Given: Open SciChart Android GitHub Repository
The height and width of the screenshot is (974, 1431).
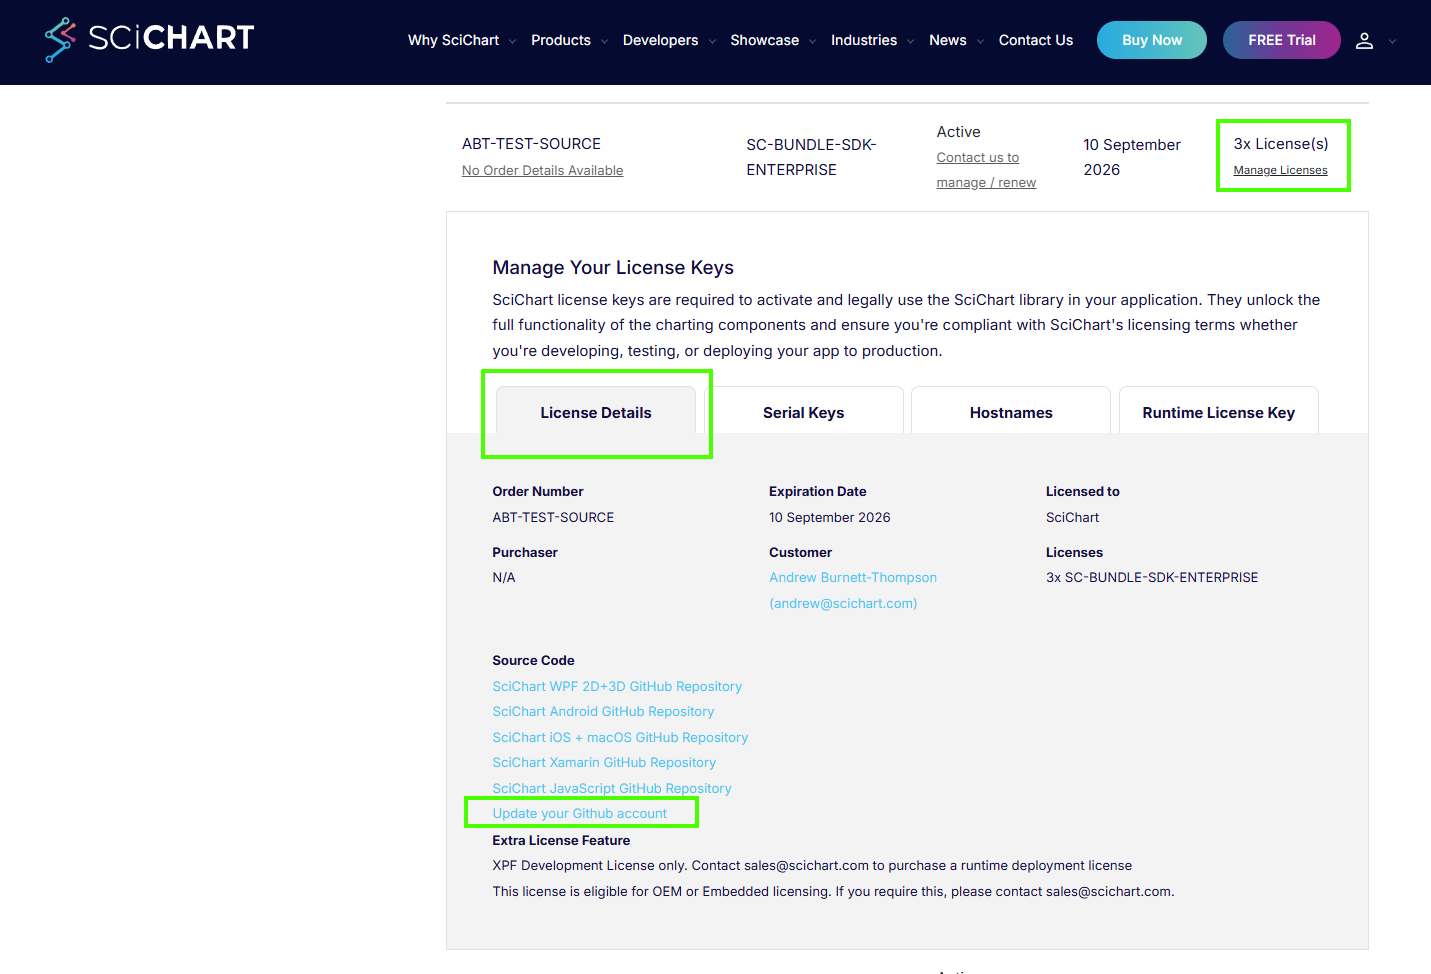Looking at the screenshot, I should [603, 711].
